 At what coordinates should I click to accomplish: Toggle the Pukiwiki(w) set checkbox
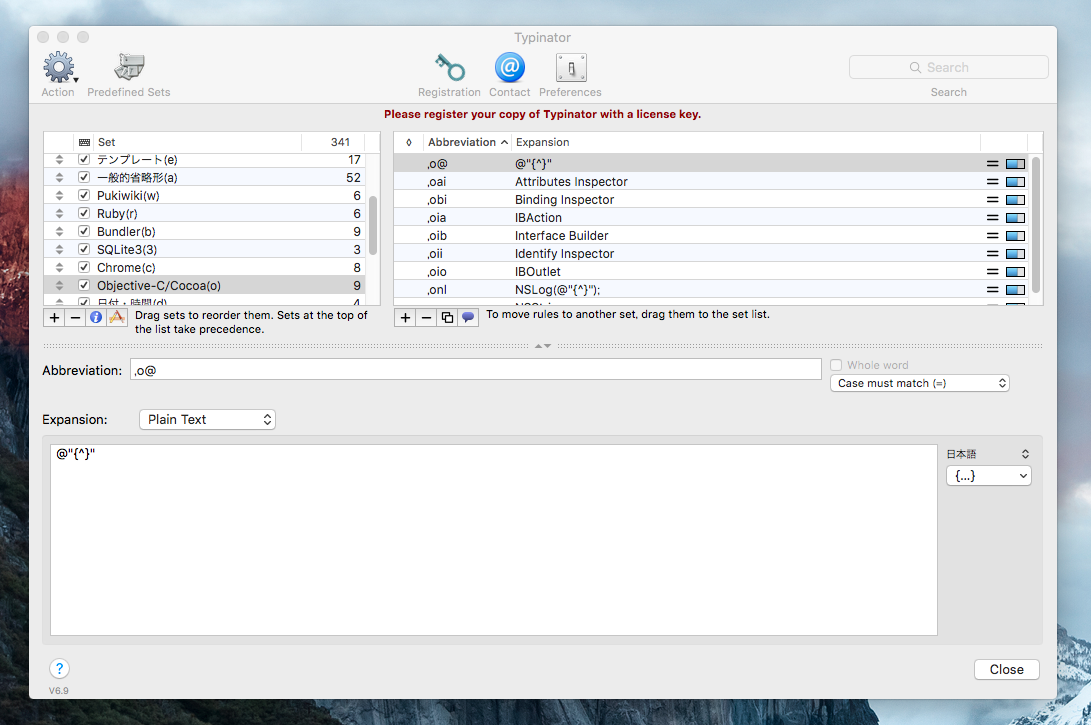pyautogui.click(x=84, y=196)
